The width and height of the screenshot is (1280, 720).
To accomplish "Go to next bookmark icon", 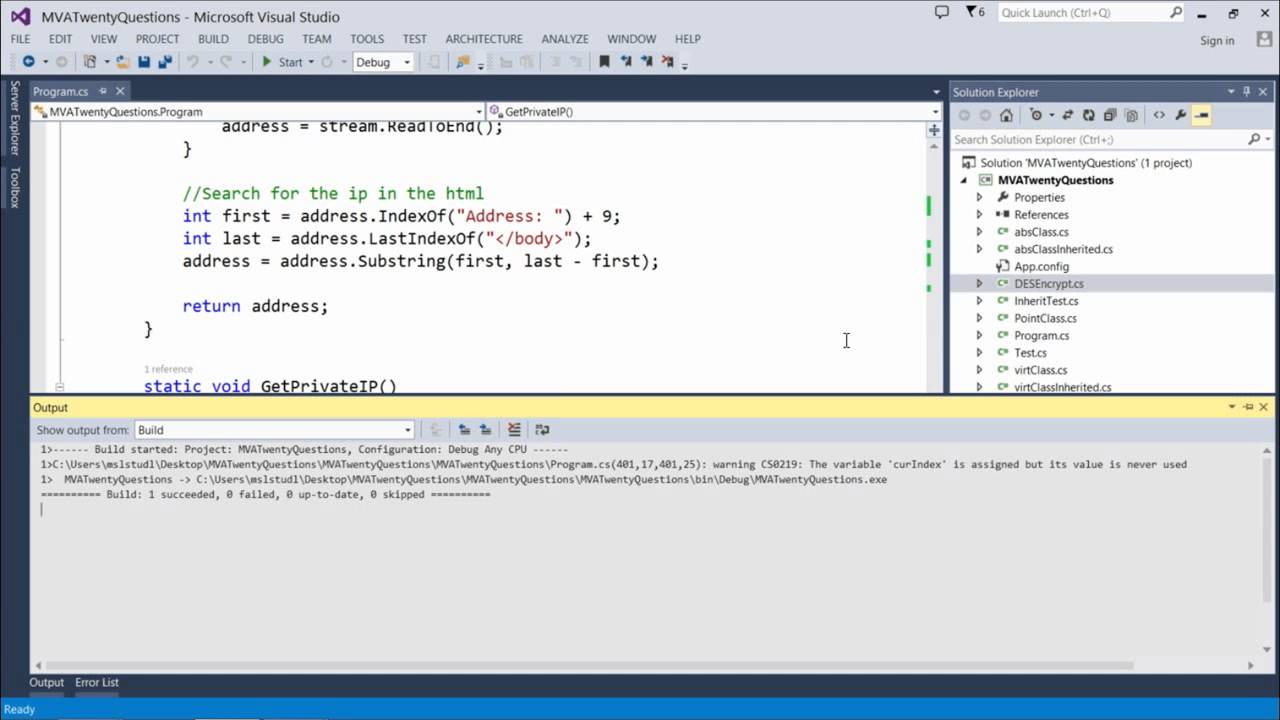I will (x=646, y=62).
